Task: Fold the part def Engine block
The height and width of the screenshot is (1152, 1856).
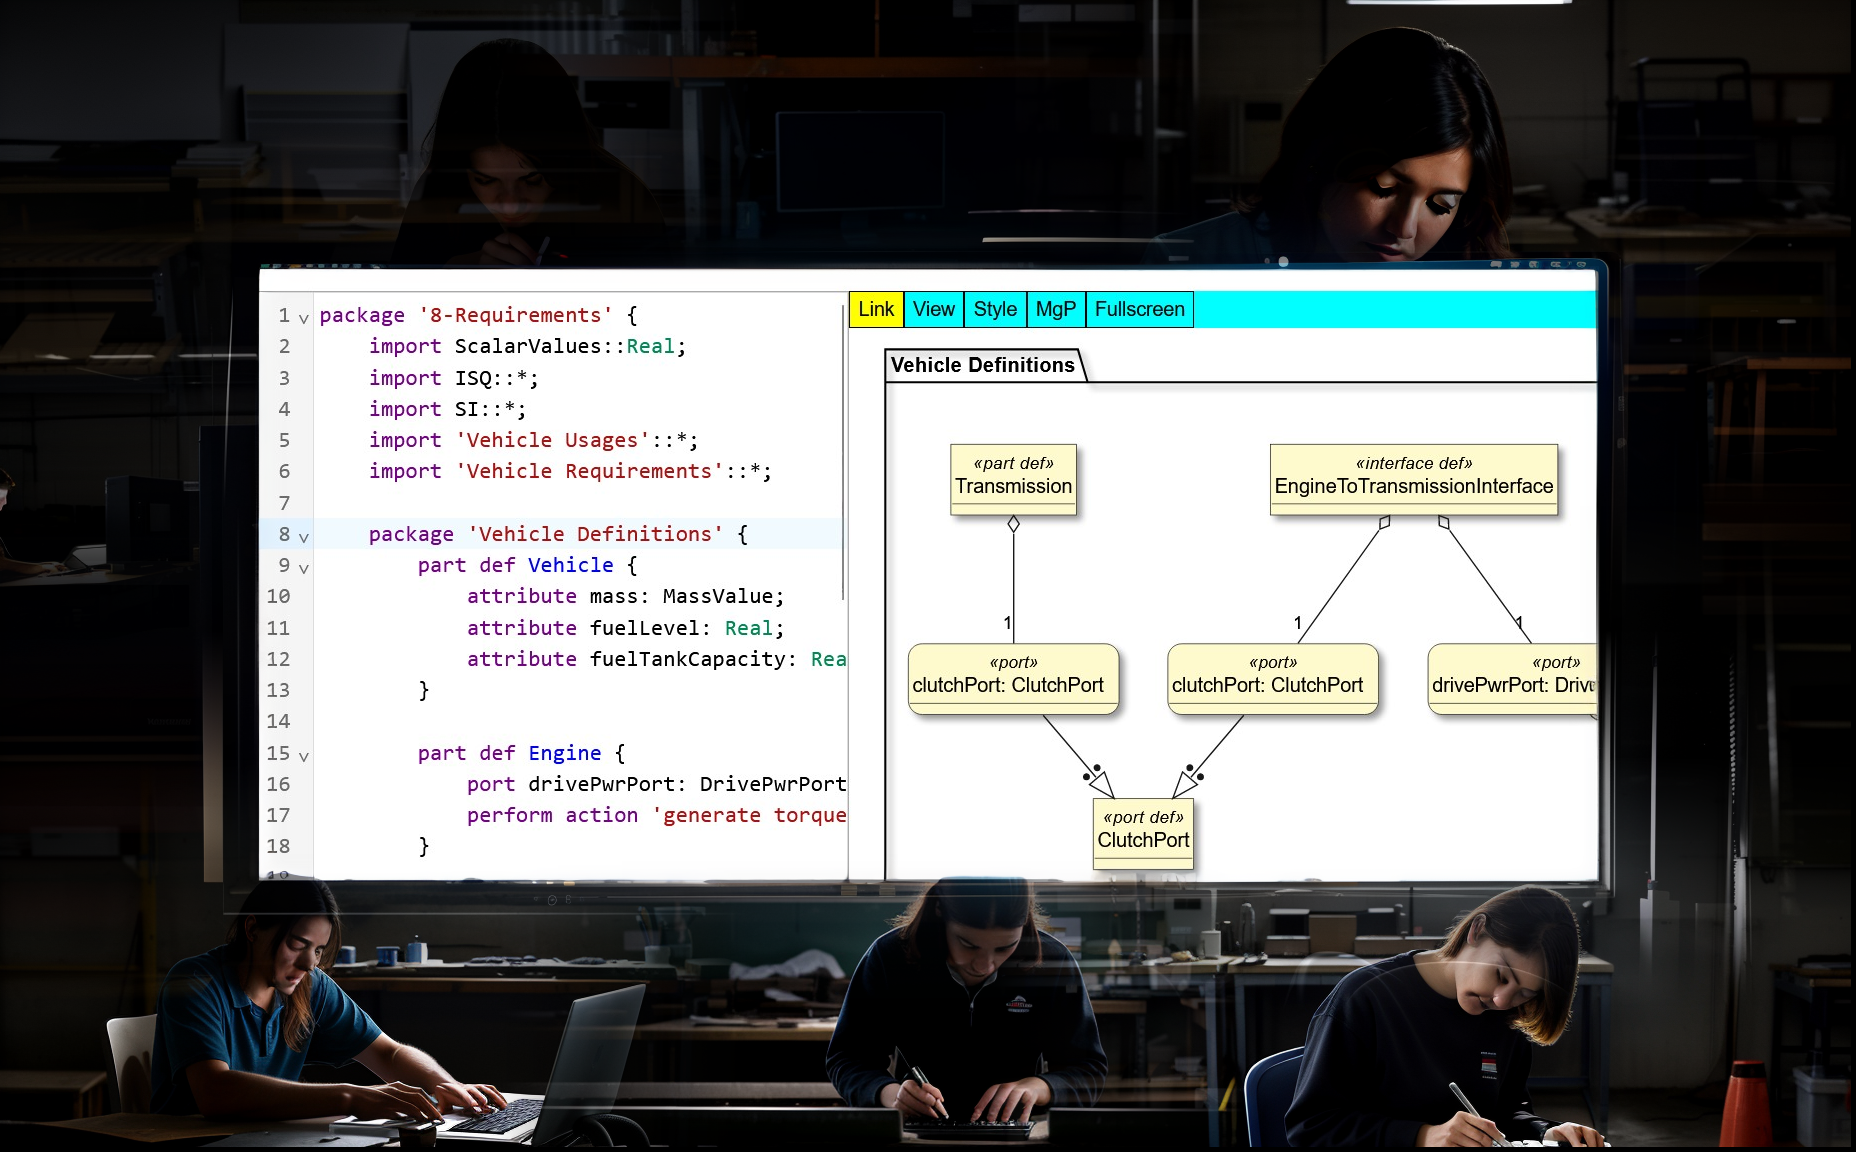Action: (304, 756)
